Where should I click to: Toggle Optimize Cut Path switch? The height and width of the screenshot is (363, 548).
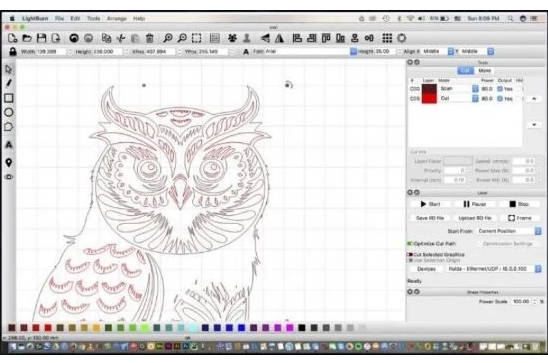(x=410, y=244)
